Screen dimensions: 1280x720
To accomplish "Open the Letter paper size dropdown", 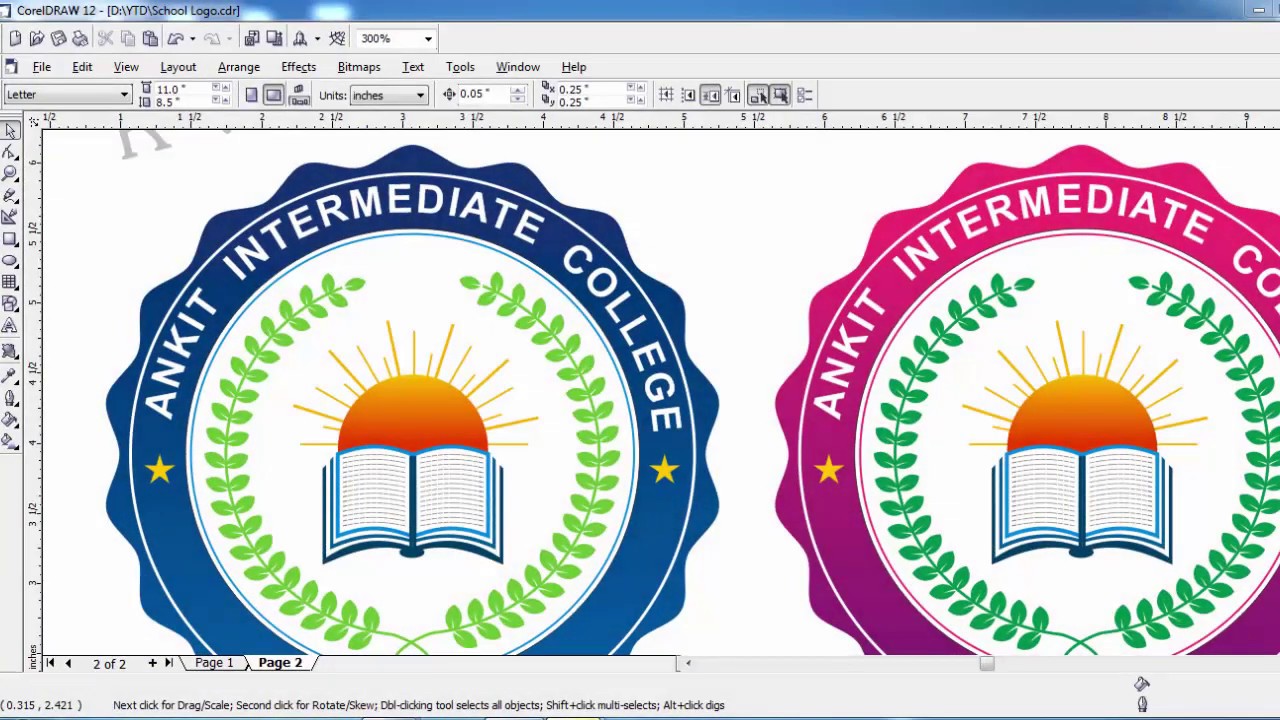I will [x=125, y=95].
